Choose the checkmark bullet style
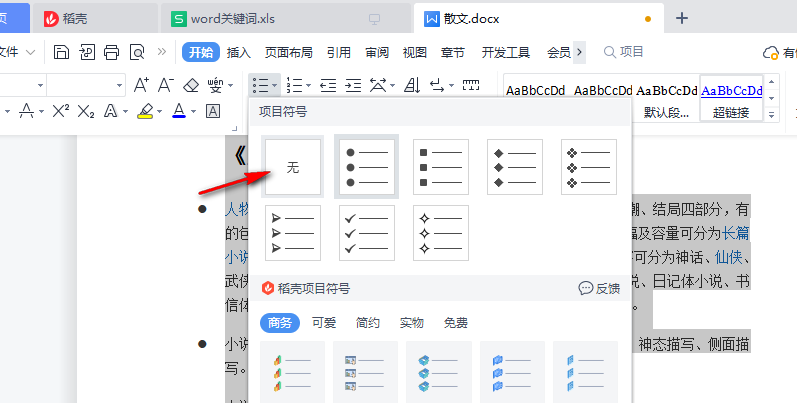The image size is (797, 403). pyautogui.click(x=366, y=232)
